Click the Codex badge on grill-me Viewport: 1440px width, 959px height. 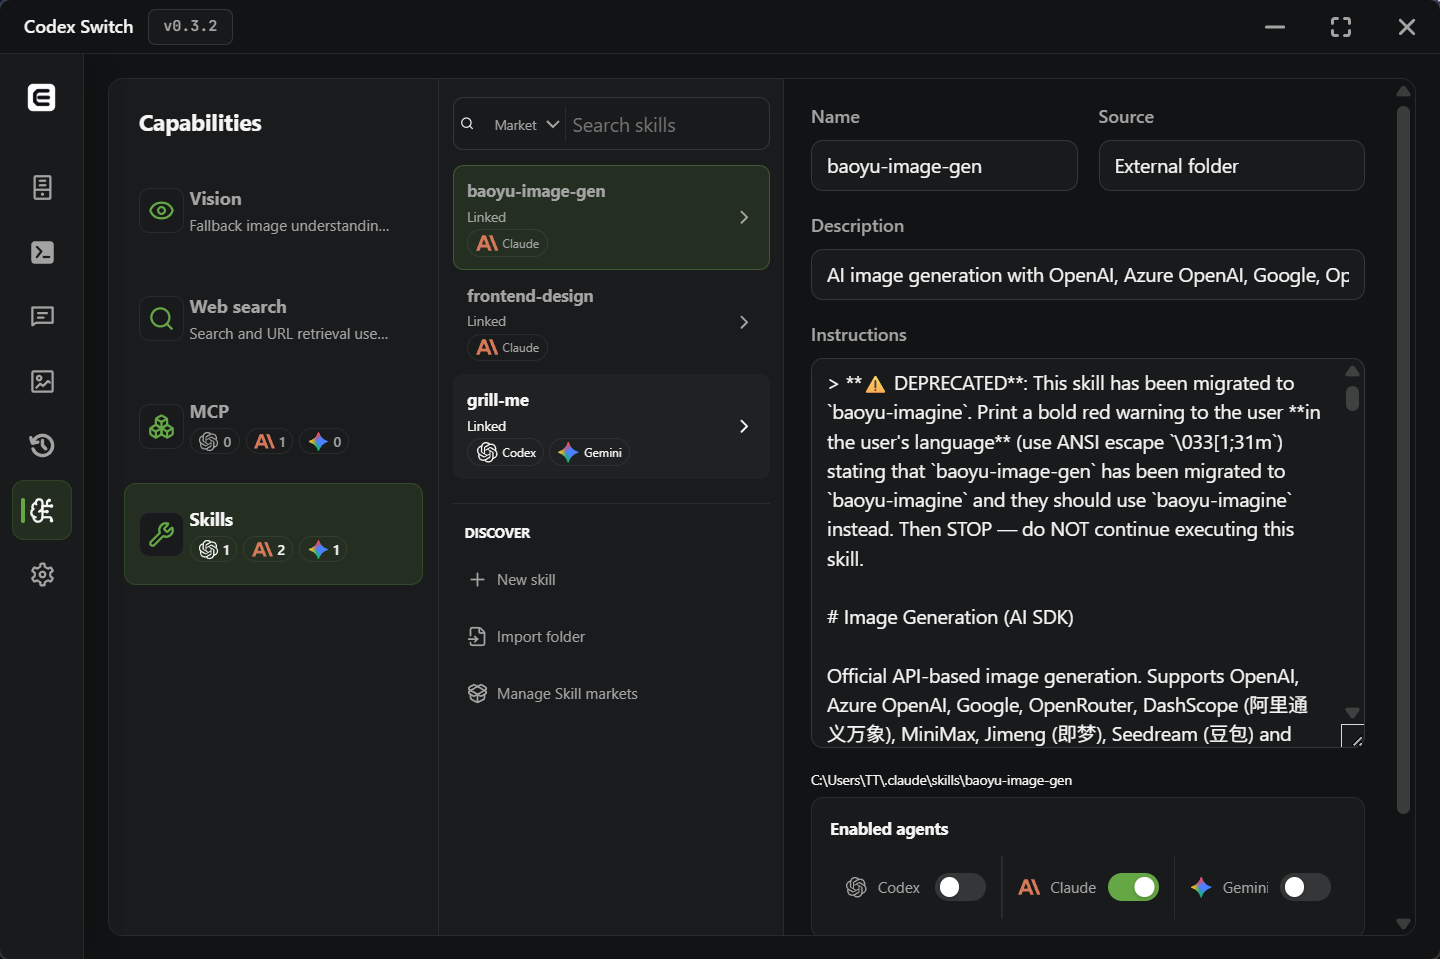tap(506, 452)
